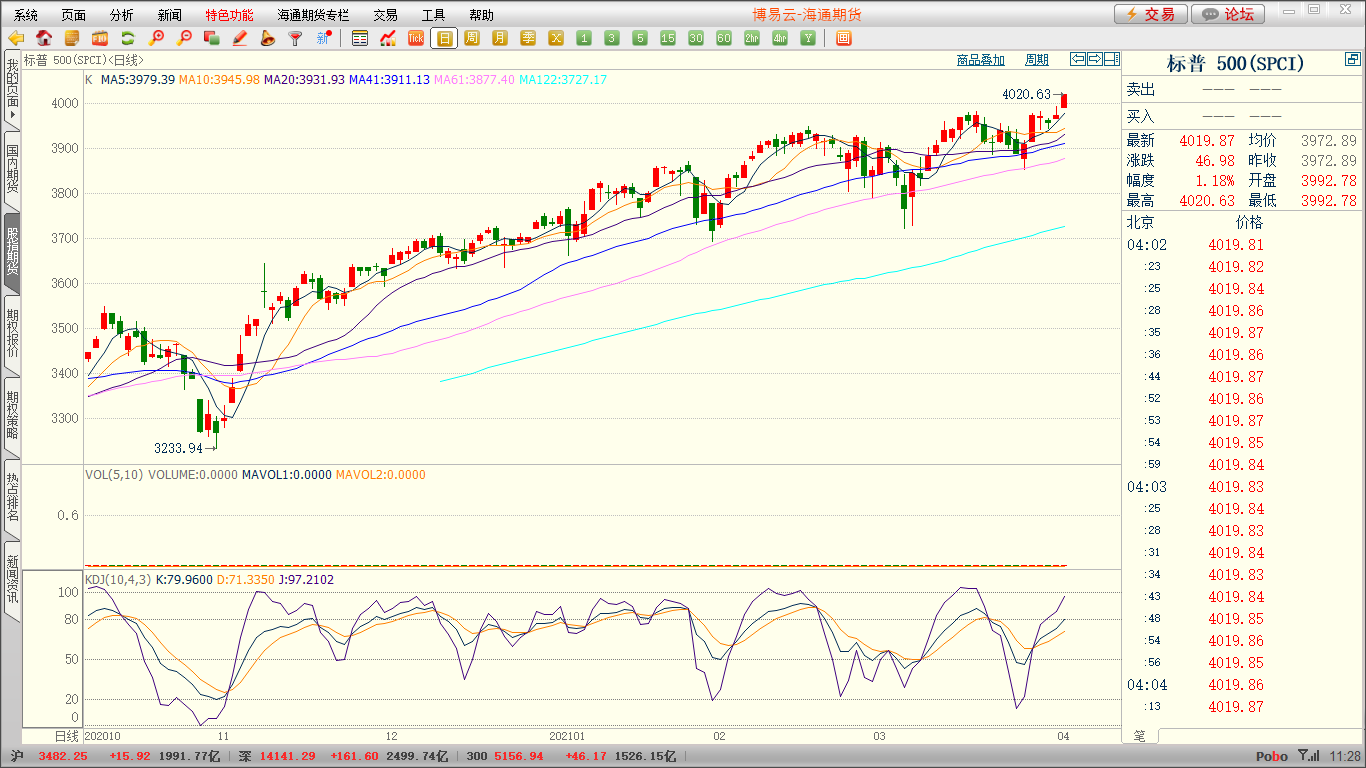Switch to the 新闻资讯 sidebar tab

coord(12,580)
